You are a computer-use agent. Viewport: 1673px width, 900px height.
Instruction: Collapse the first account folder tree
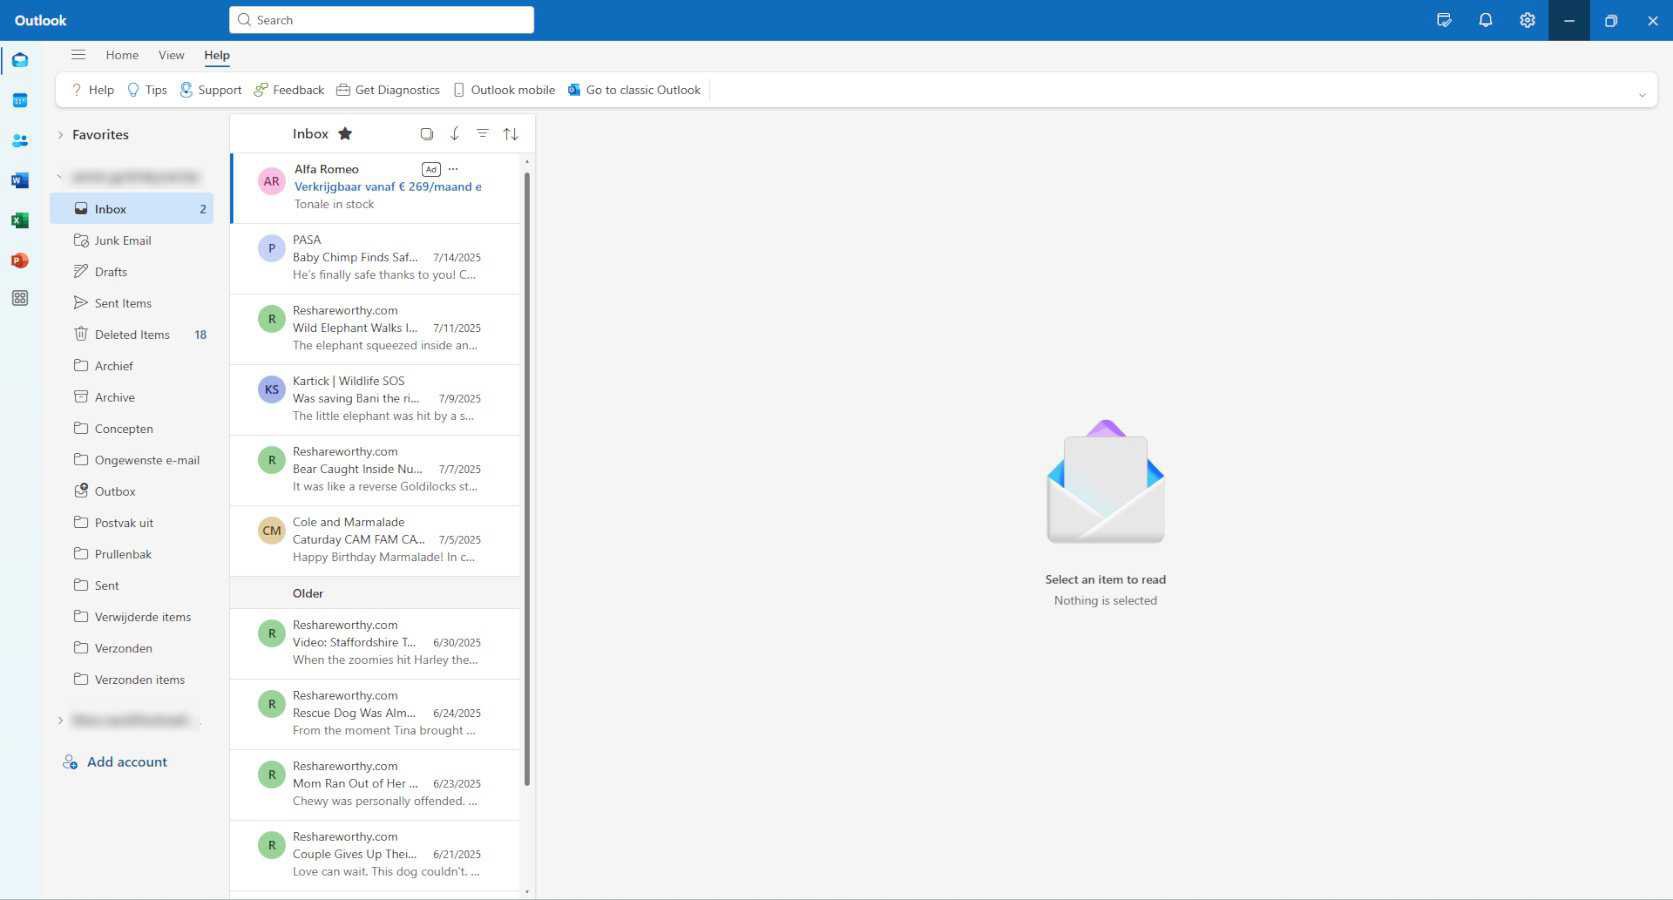pyautogui.click(x=61, y=177)
